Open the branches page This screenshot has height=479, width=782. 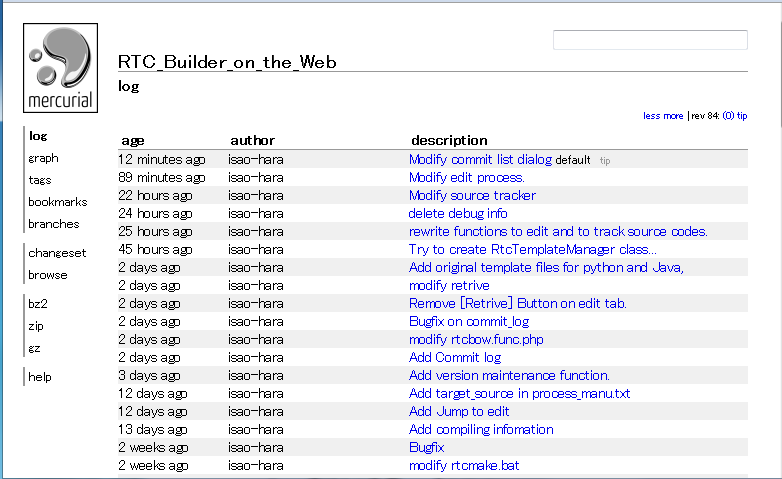pos(54,224)
